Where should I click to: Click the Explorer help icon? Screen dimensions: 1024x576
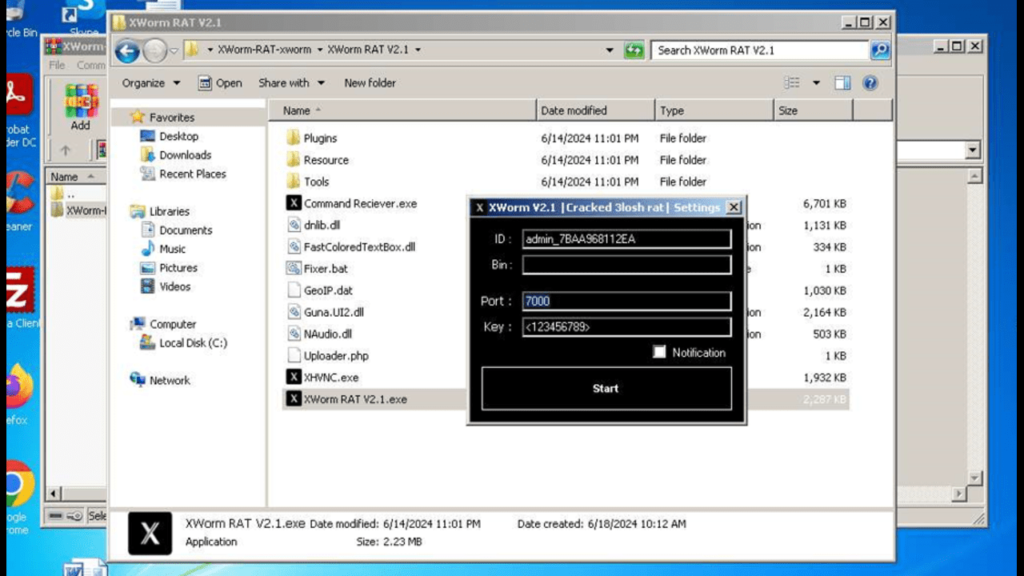(870, 83)
